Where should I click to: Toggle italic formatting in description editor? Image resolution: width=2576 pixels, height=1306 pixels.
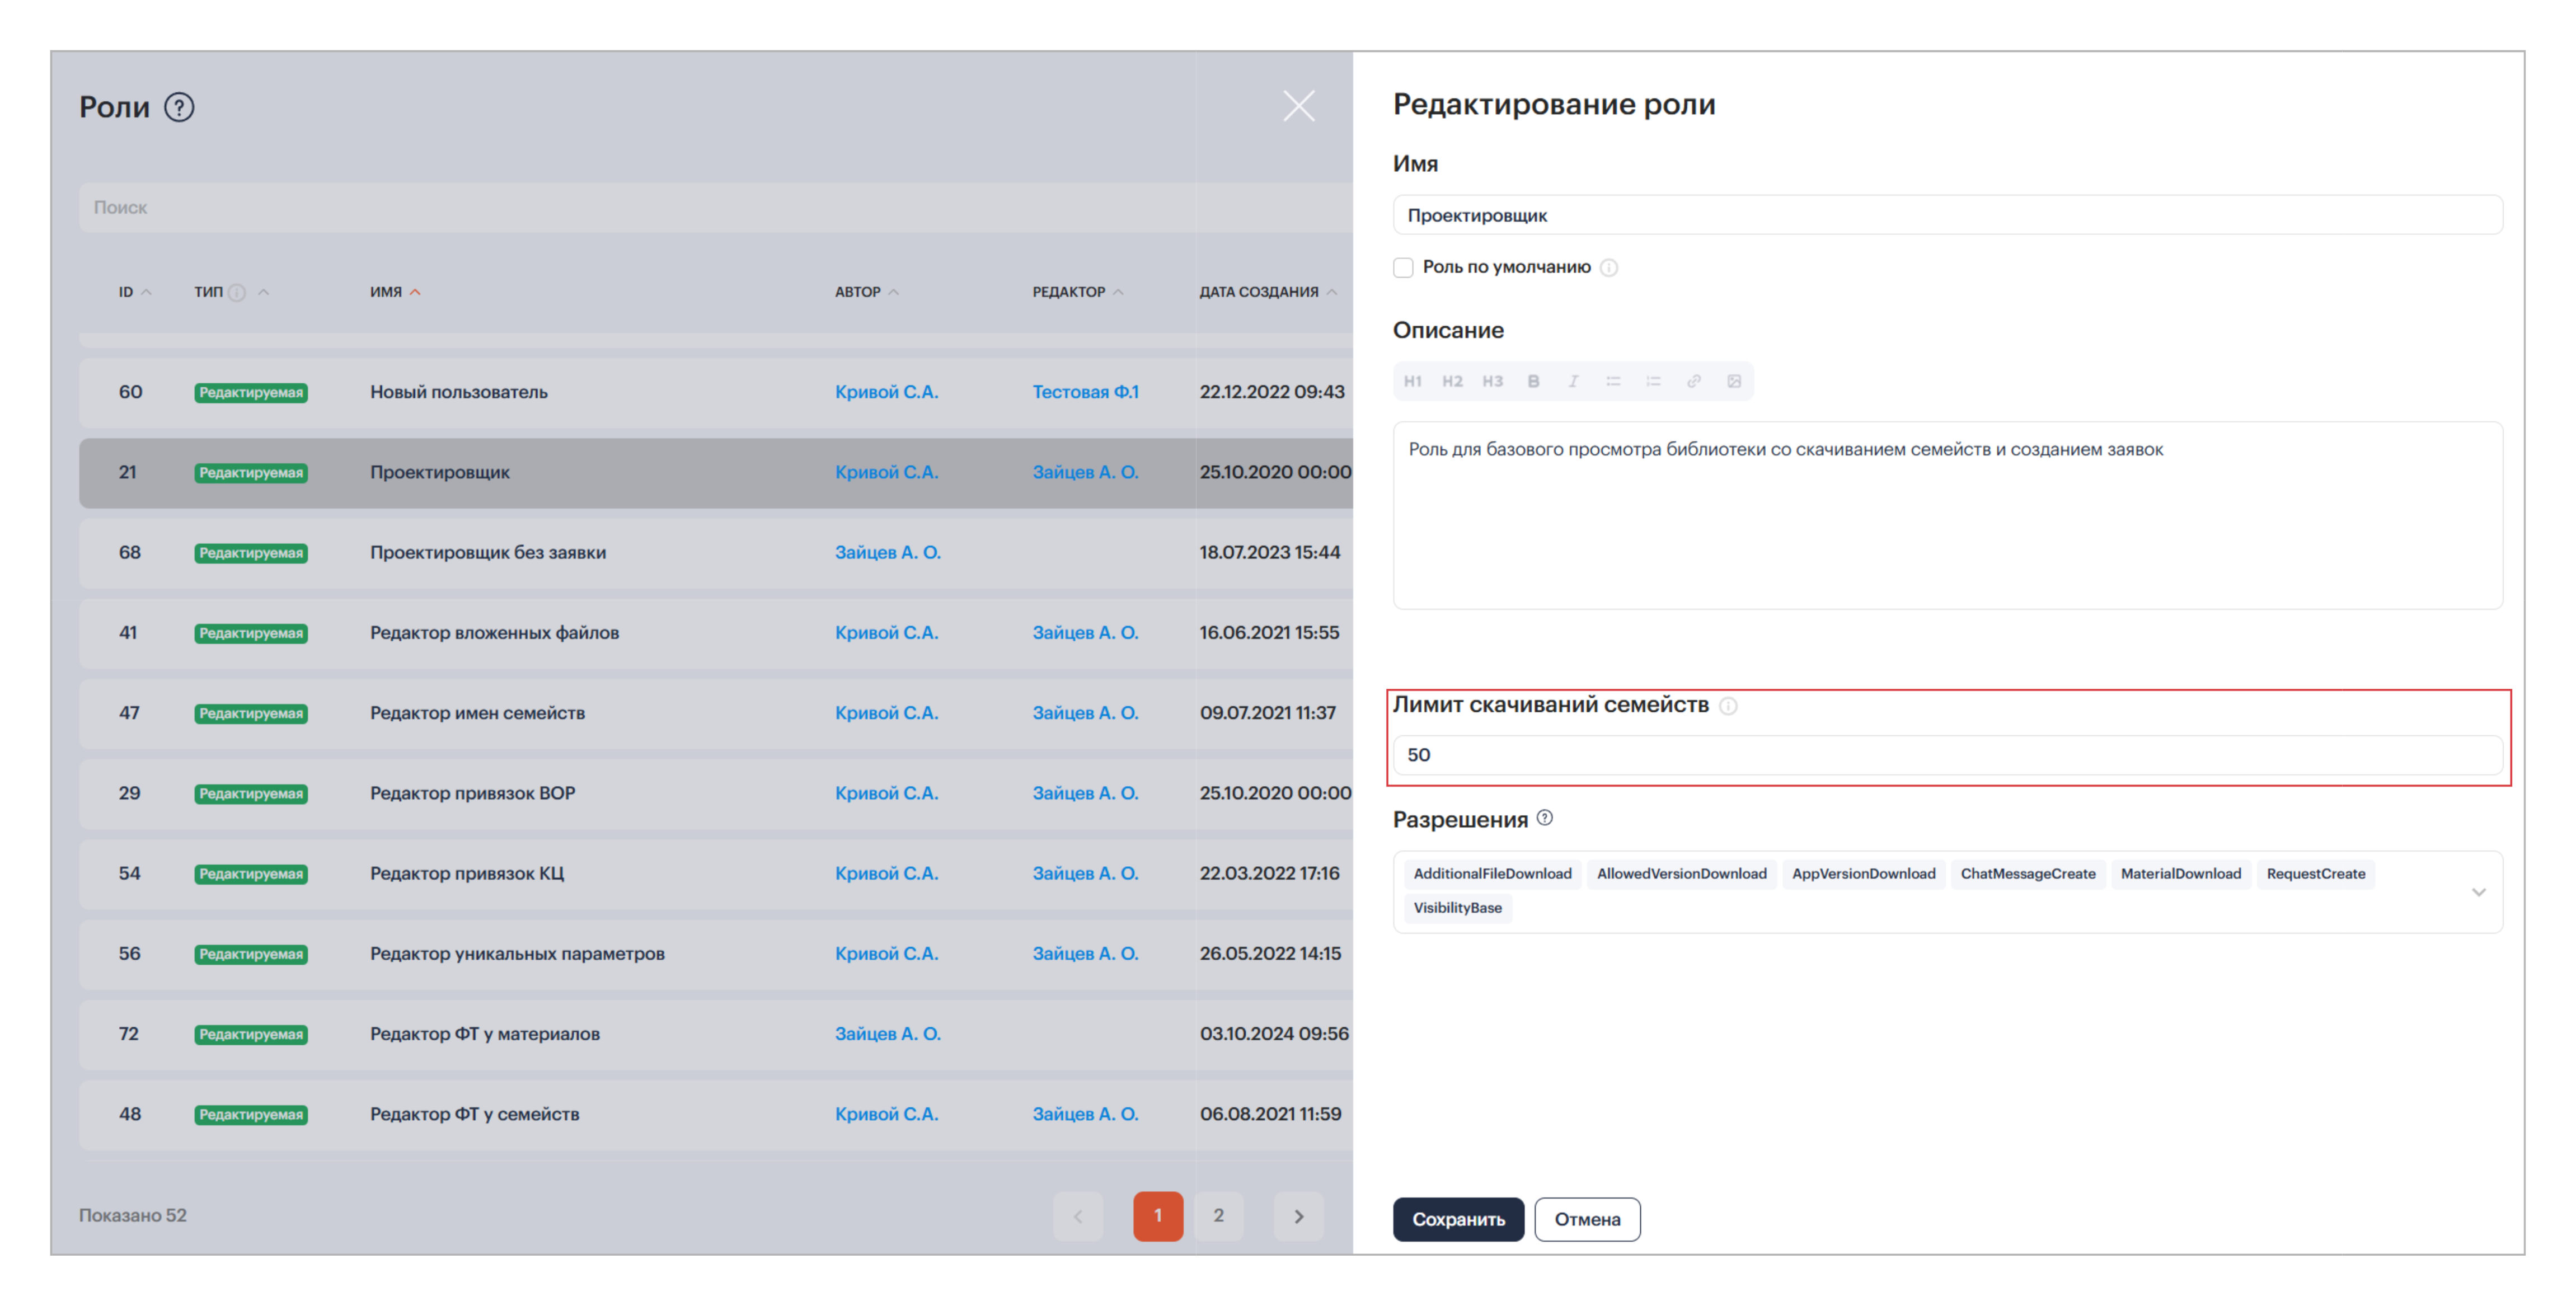pos(1573,381)
